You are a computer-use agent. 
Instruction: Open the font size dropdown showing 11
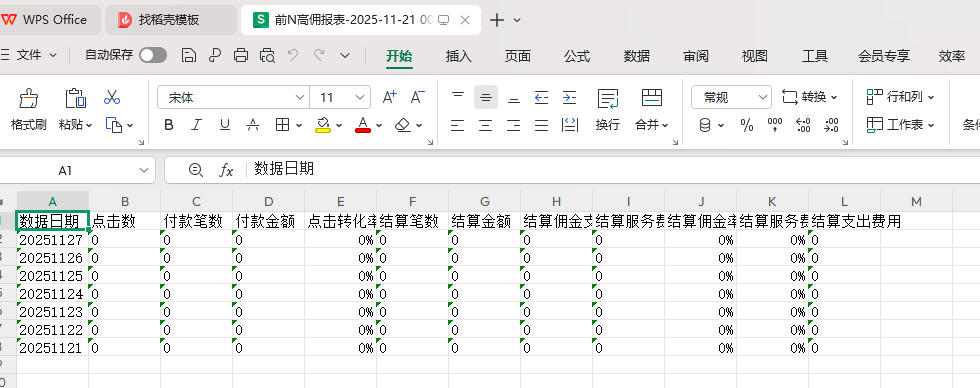pyautogui.click(x=359, y=97)
